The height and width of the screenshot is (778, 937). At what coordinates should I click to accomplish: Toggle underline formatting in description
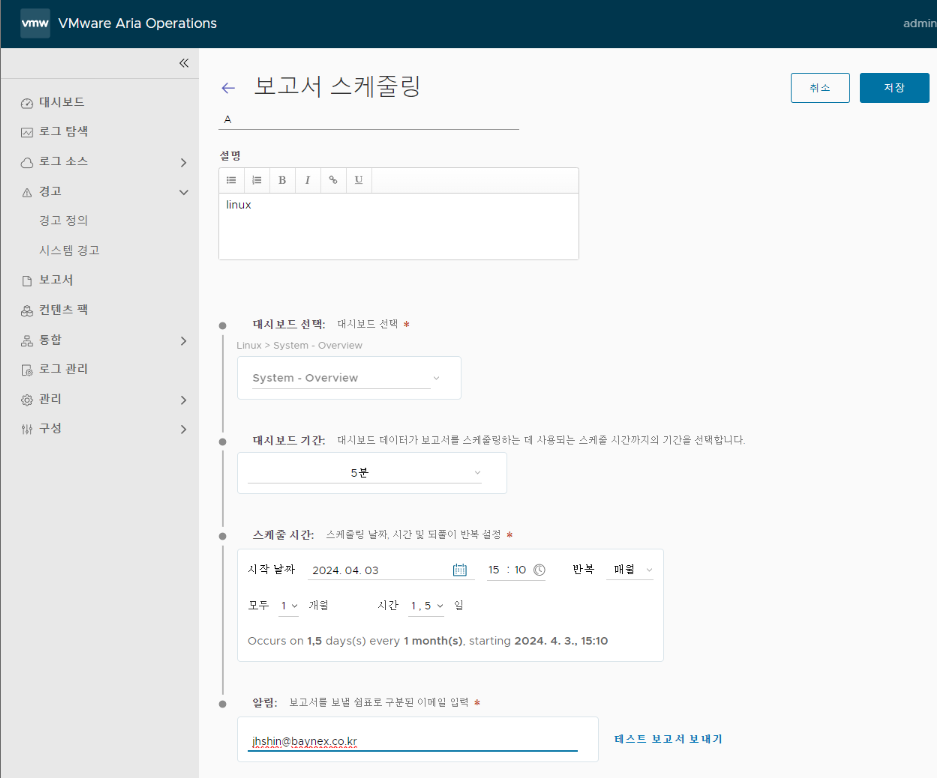[359, 180]
